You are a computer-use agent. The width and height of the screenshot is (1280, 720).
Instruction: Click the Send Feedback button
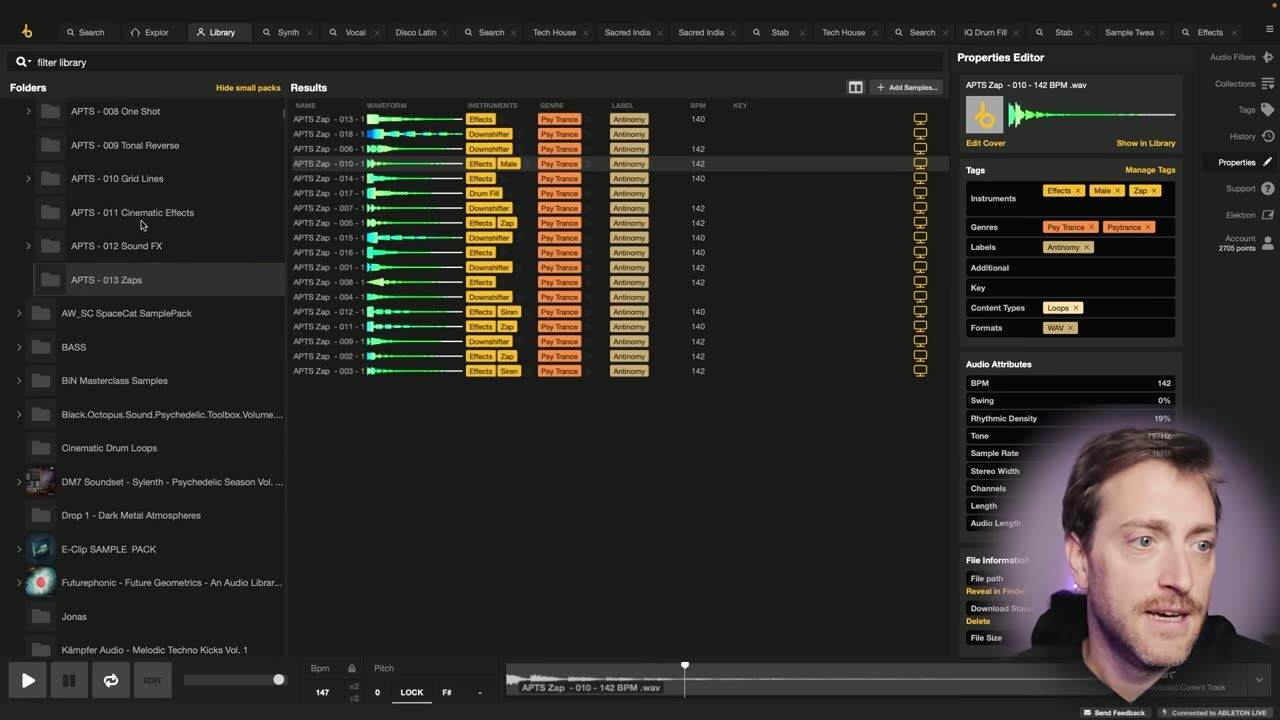[1114, 713]
